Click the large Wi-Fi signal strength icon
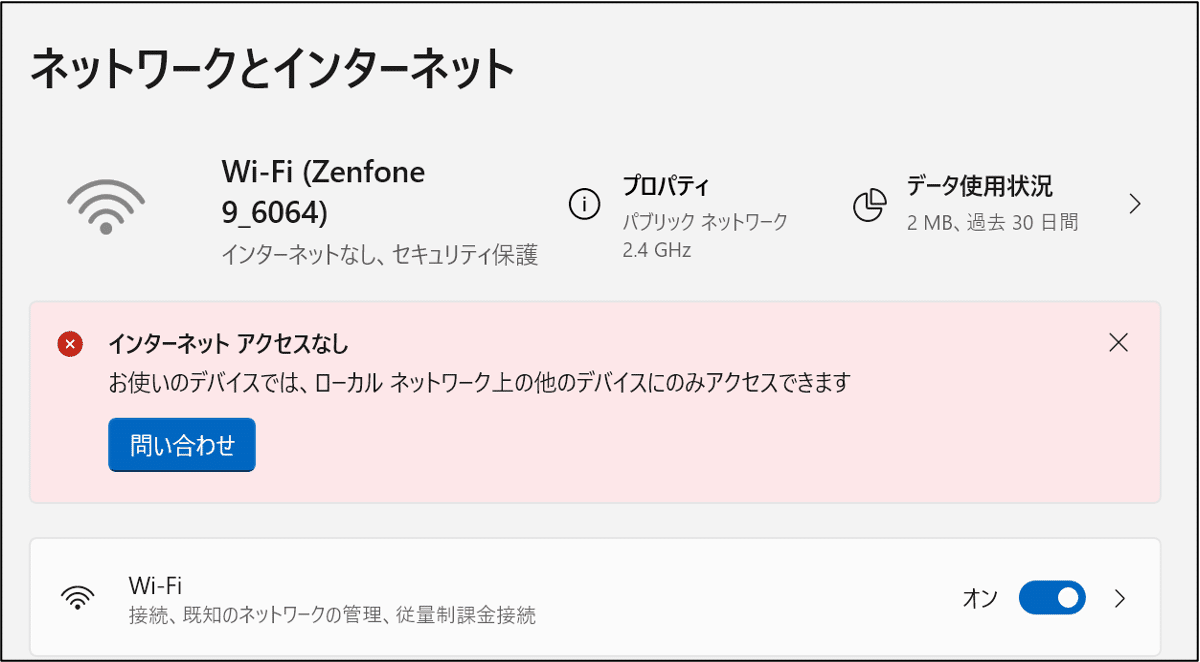This screenshot has width=1200, height=662. pyautogui.click(x=105, y=203)
